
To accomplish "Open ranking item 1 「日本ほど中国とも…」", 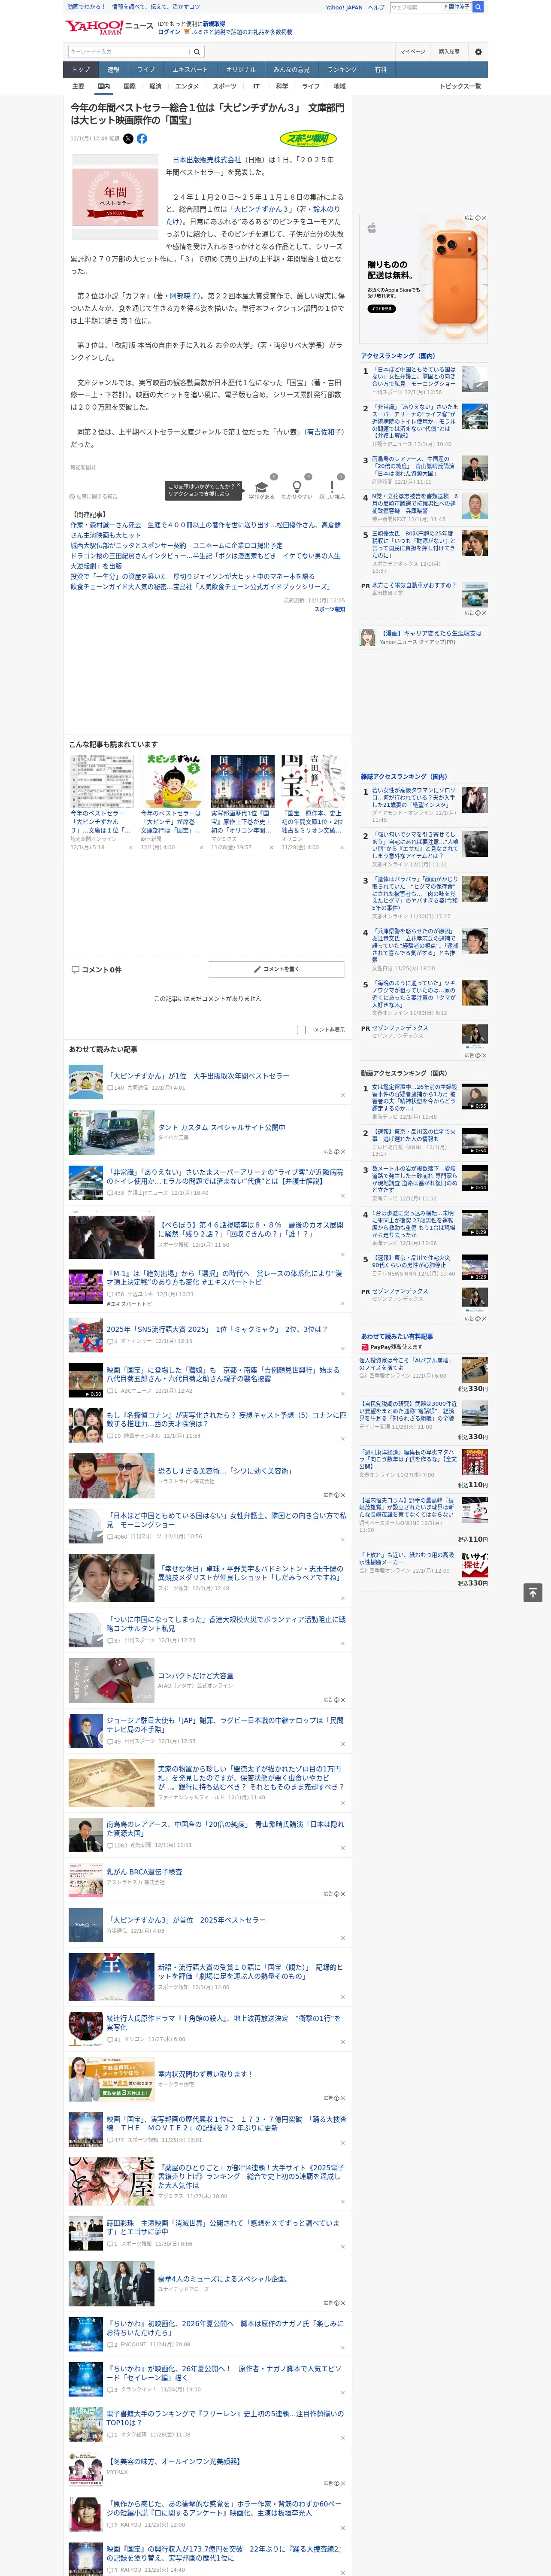I will (x=414, y=376).
